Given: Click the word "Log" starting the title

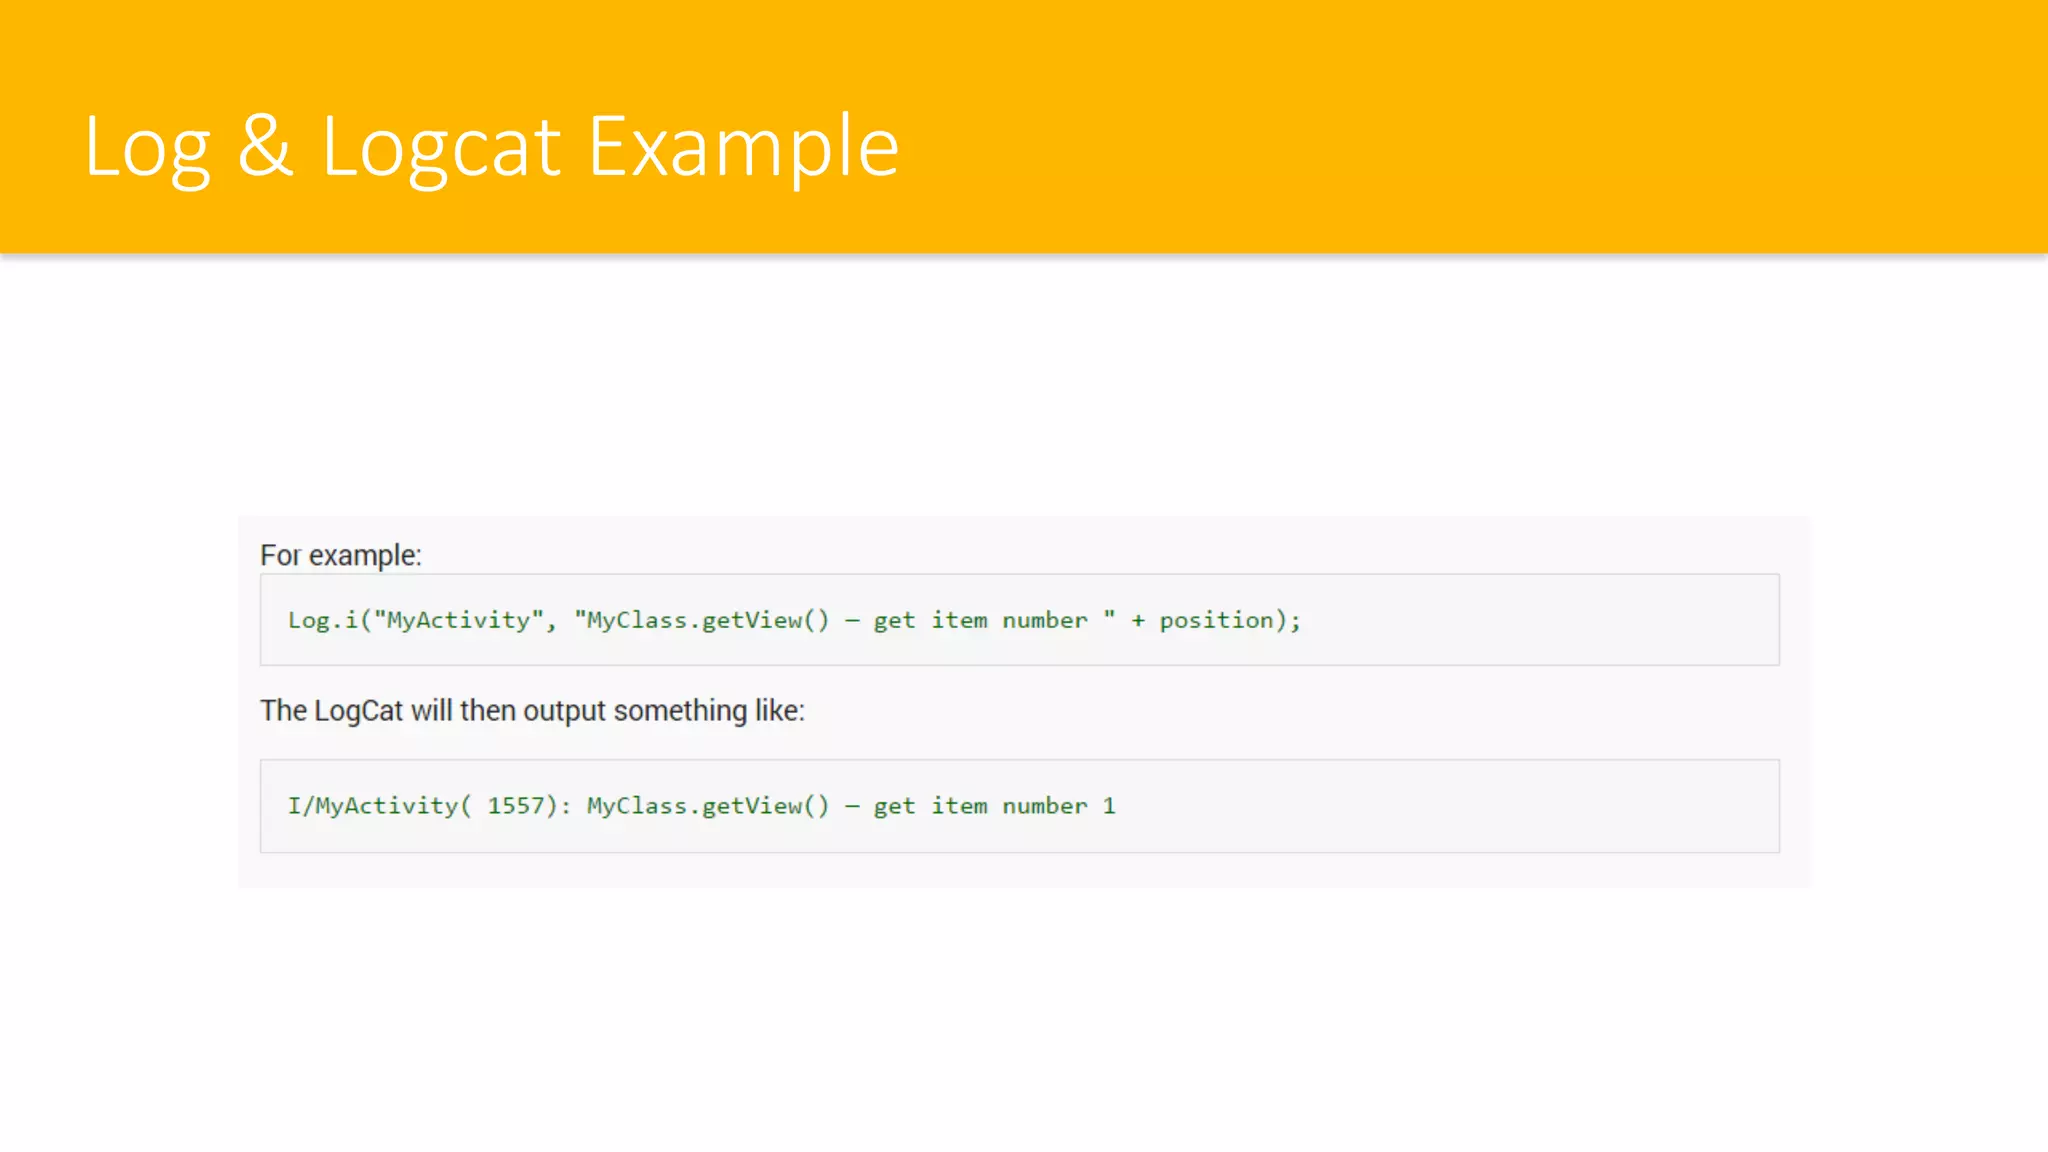Looking at the screenshot, I should tap(147, 147).
